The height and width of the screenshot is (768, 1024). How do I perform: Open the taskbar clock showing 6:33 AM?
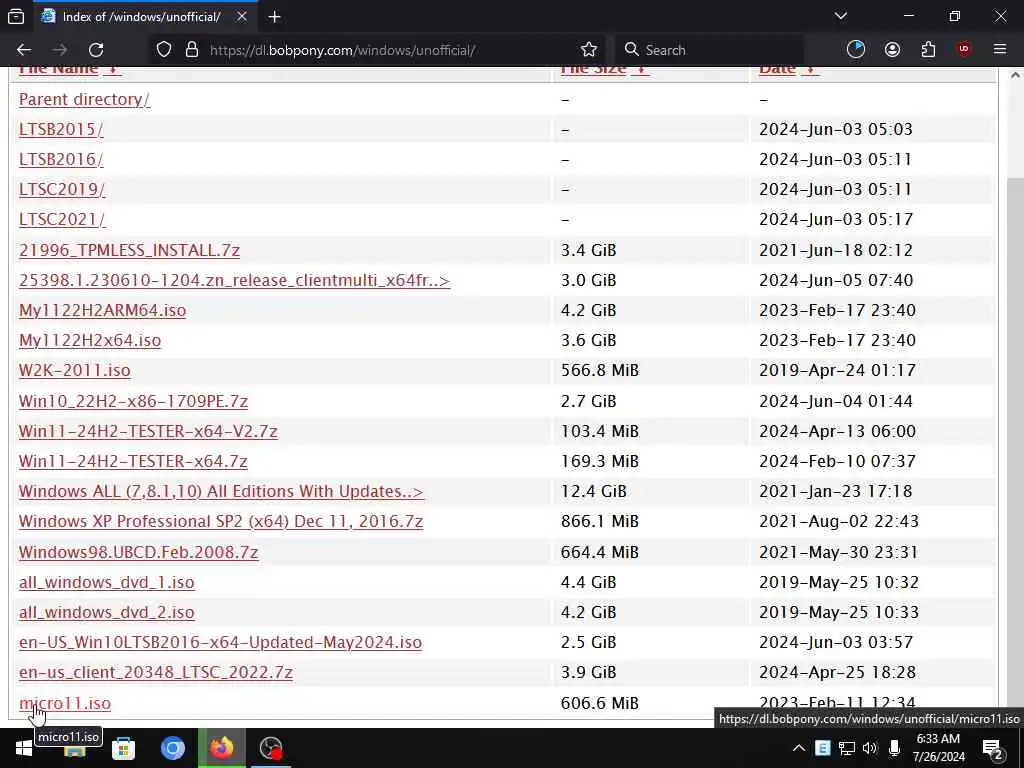click(938, 748)
